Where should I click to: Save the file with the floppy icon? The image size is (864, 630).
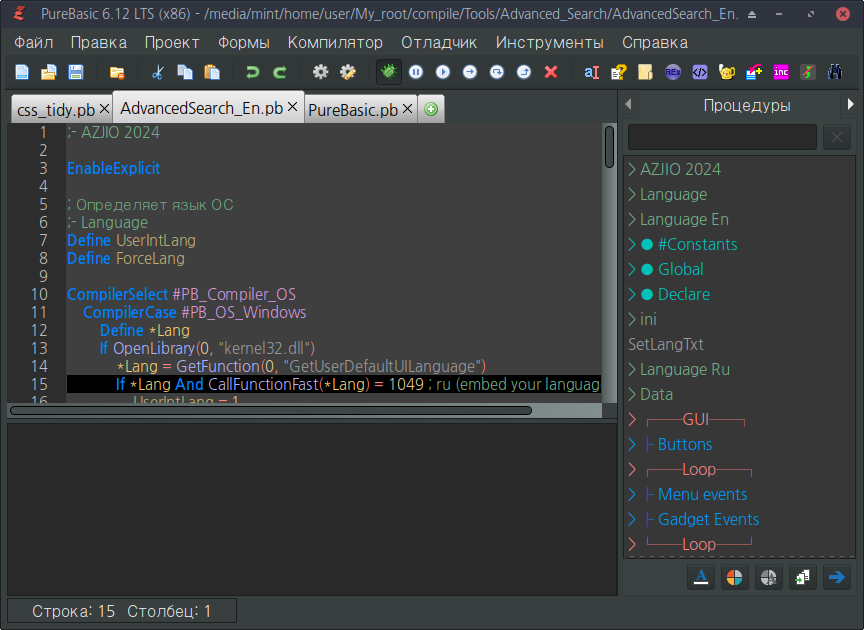[x=75, y=72]
